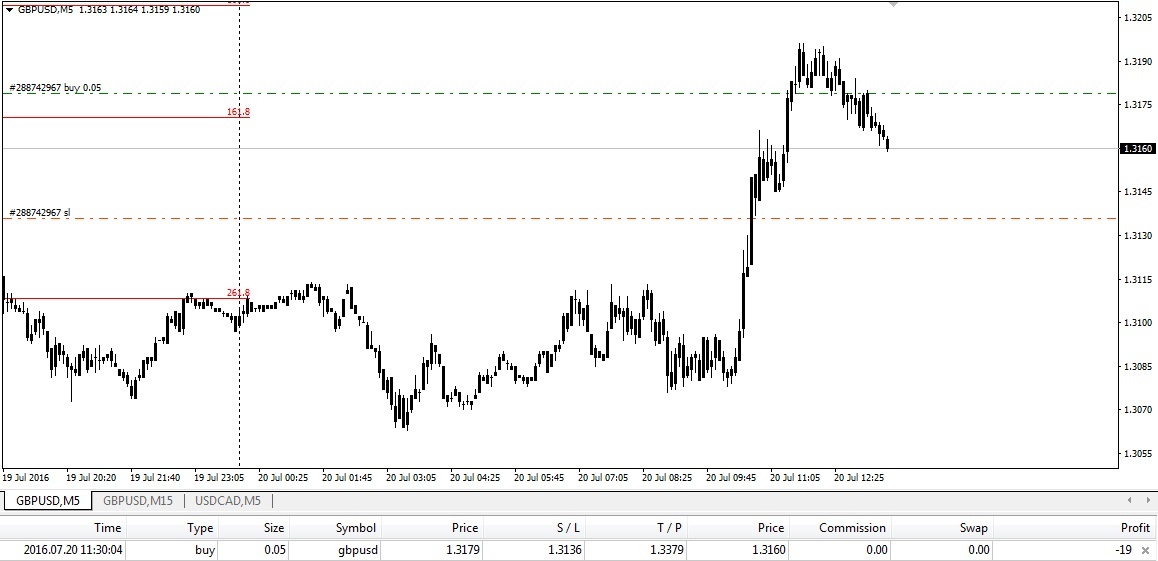The image size is (1158, 561).
Task: Click the 161.8 Fibonacci level label
Action: (x=239, y=112)
